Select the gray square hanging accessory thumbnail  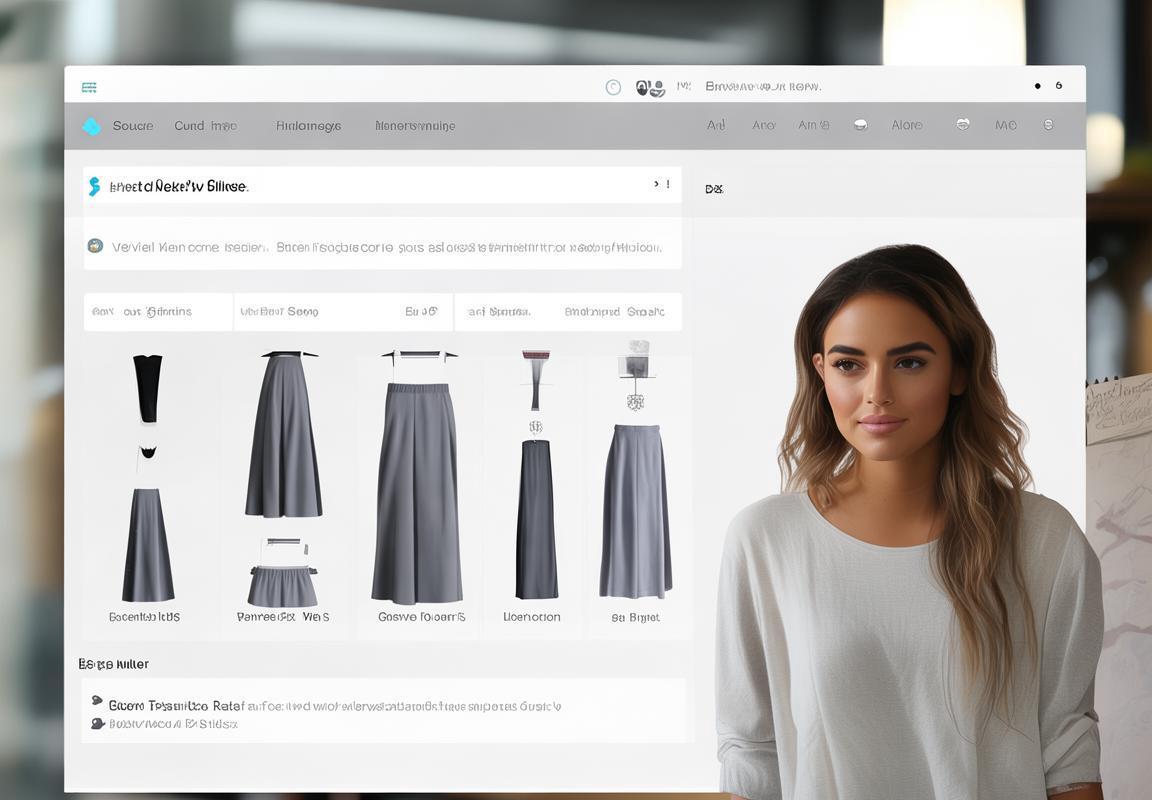[x=636, y=375]
